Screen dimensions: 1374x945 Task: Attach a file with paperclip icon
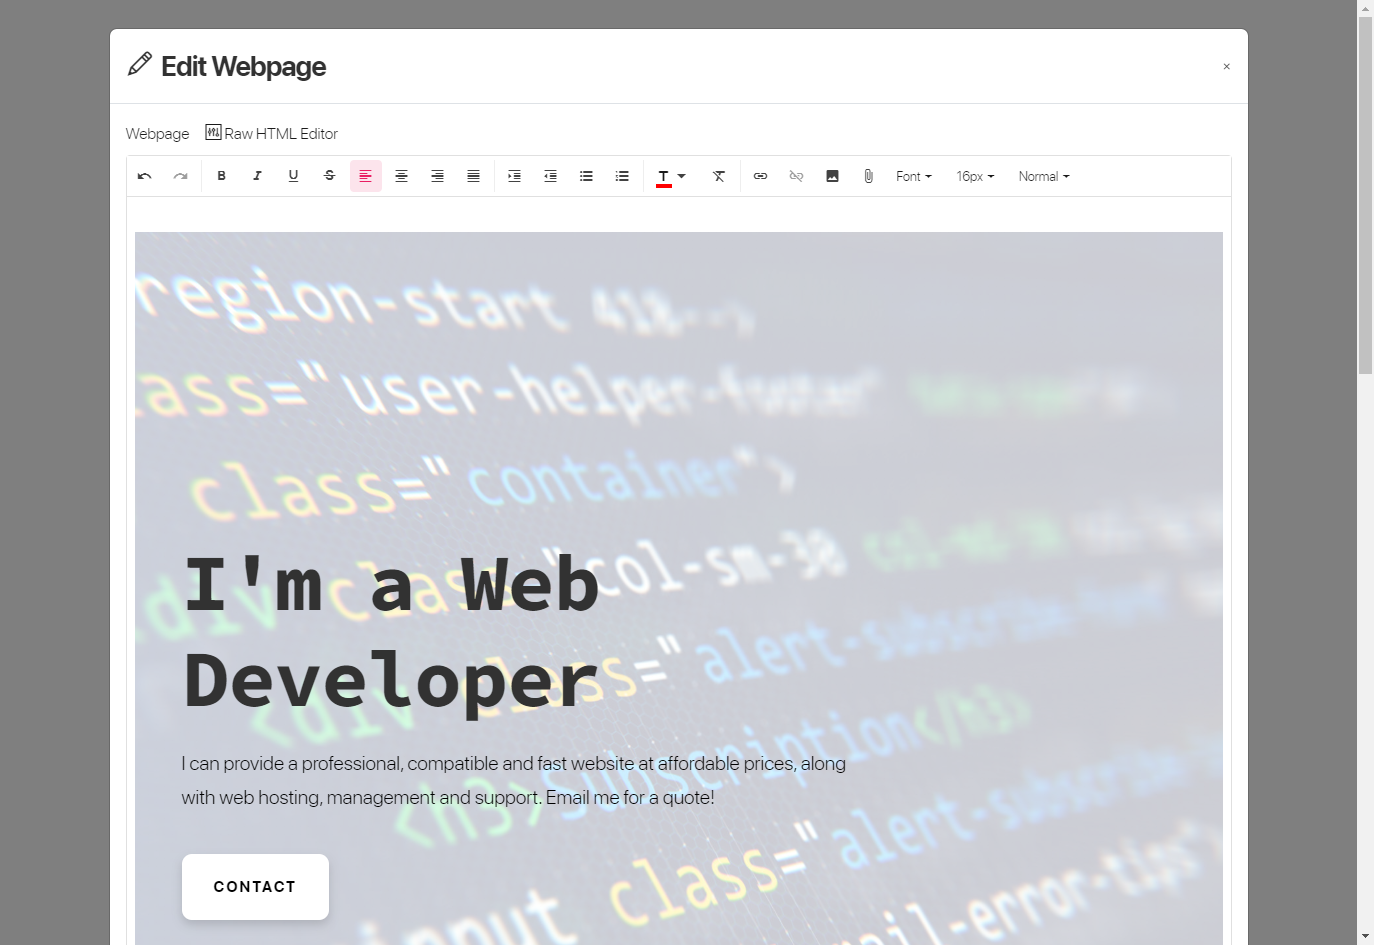pos(869,176)
